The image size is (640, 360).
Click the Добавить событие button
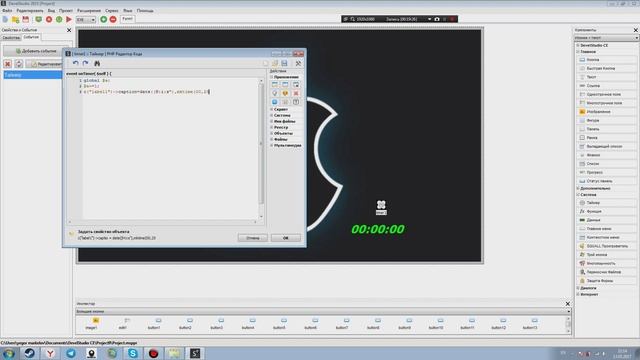[36, 51]
